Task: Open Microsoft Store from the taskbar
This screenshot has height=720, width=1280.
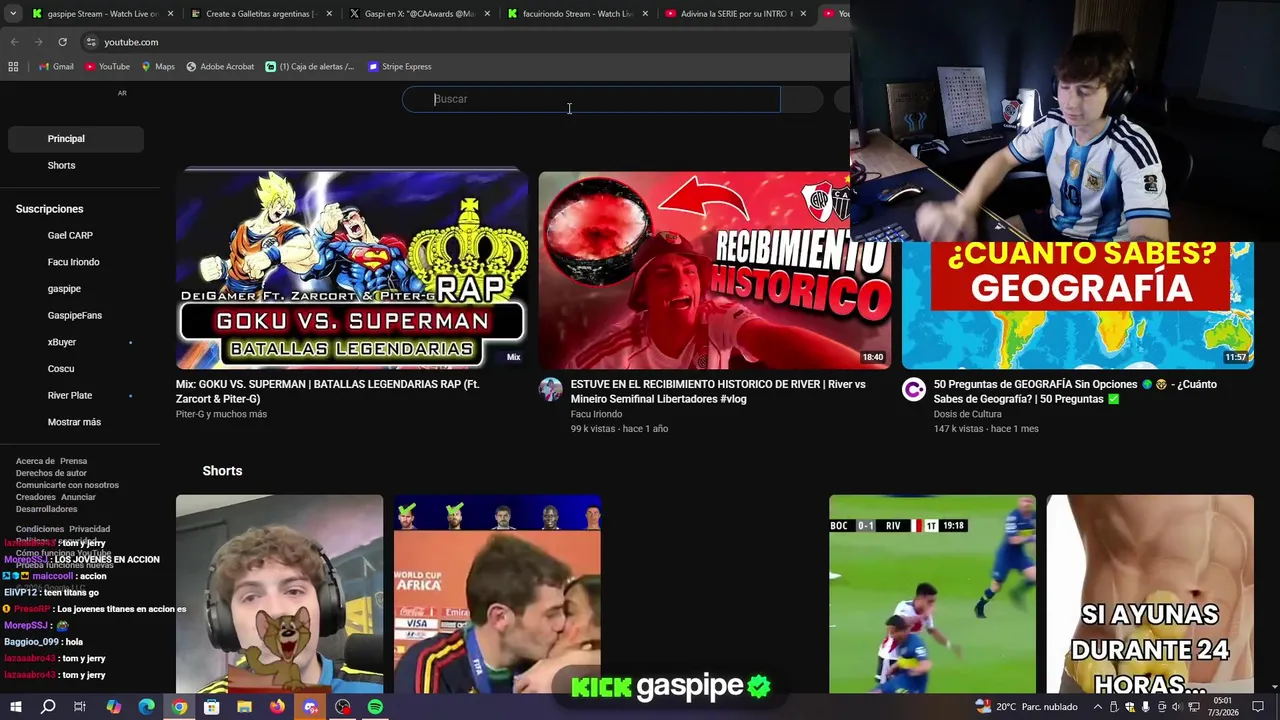Action: pyautogui.click(x=211, y=707)
